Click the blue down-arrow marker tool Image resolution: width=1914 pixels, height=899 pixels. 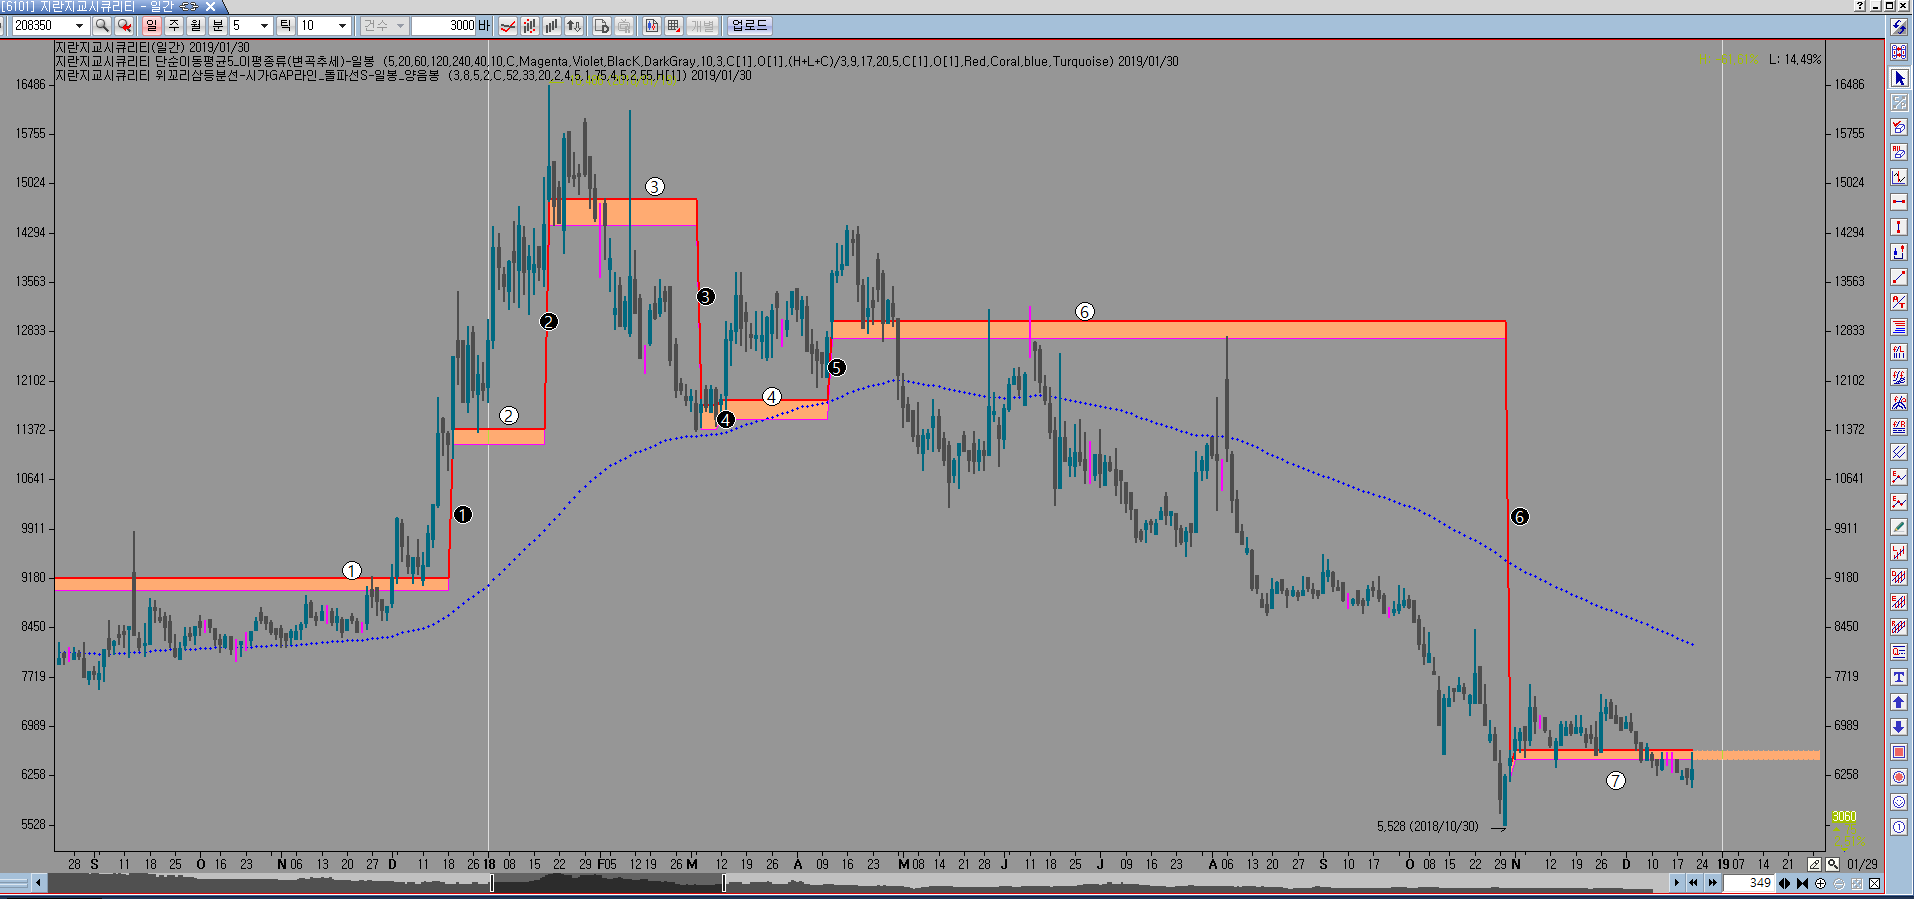(1899, 727)
